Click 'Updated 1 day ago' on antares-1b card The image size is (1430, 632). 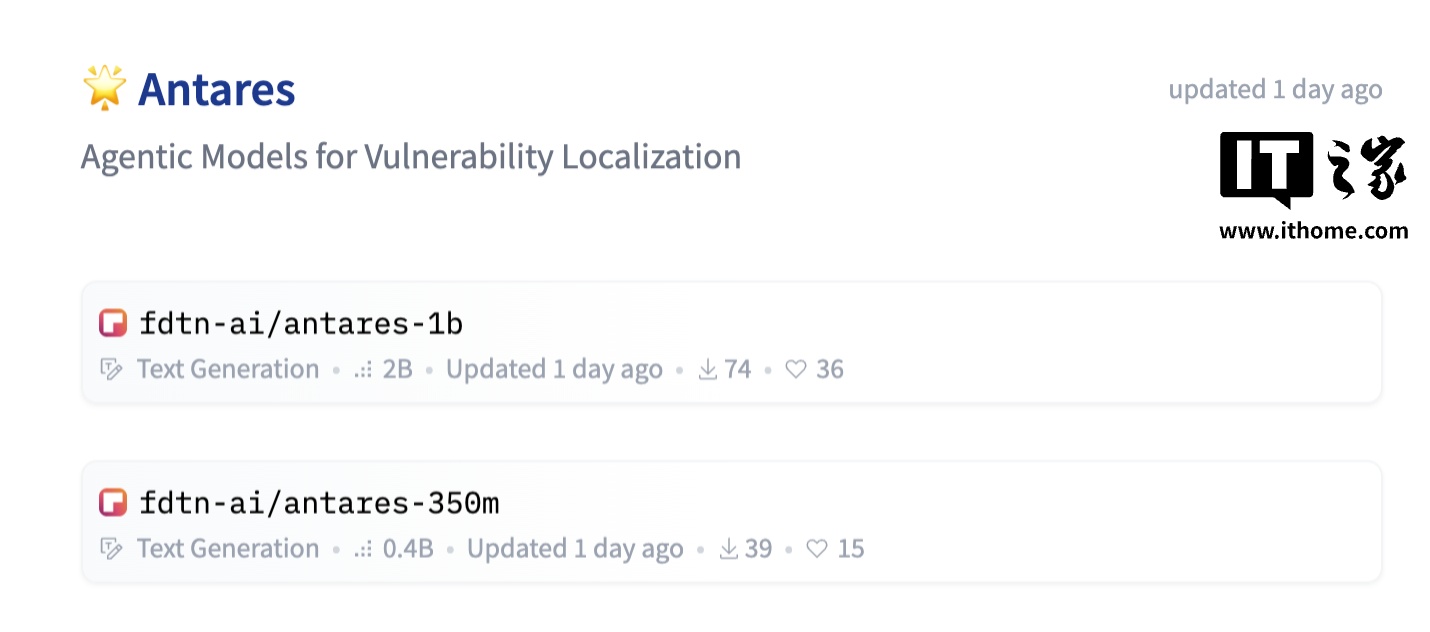click(x=554, y=369)
